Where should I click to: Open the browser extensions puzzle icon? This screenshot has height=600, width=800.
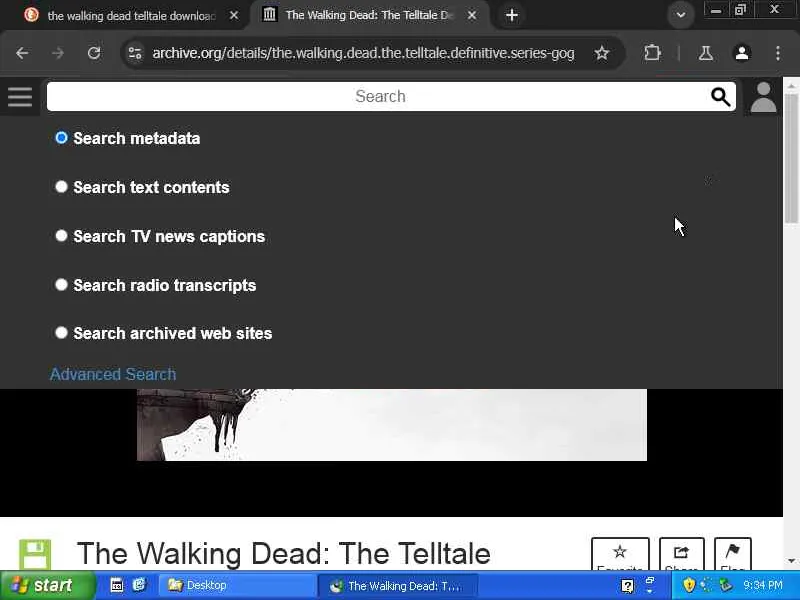click(x=652, y=53)
